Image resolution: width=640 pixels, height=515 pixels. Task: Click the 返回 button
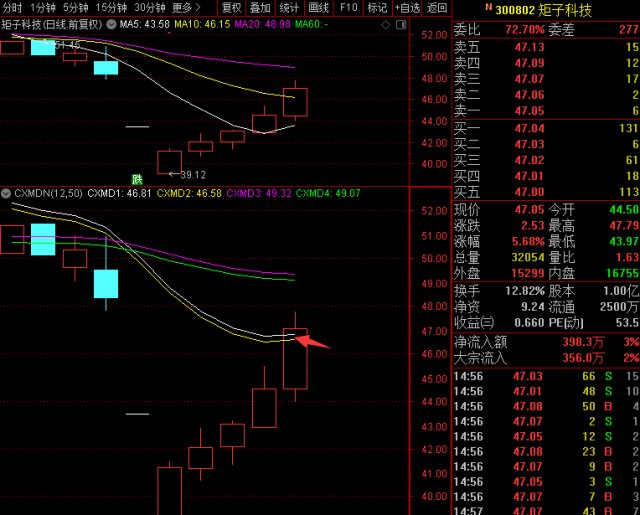pos(437,7)
